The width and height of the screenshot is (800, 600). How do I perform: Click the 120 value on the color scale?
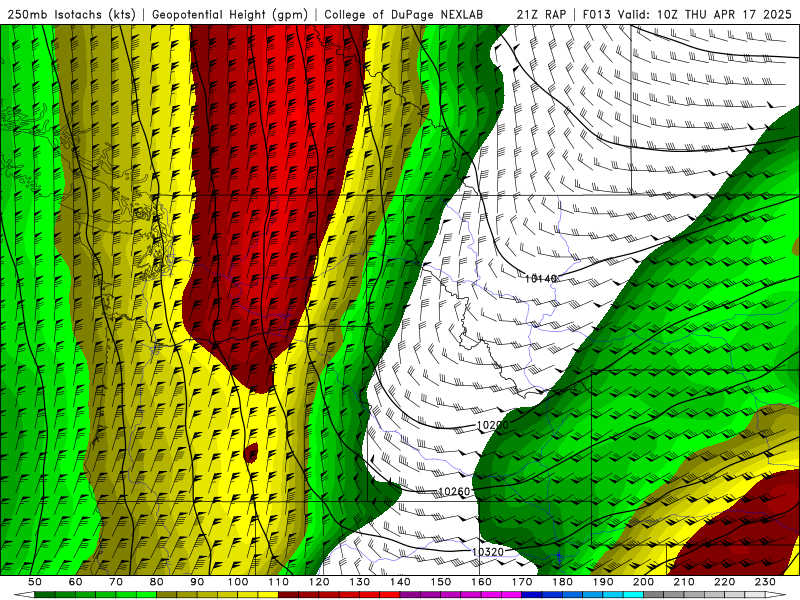pyautogui.click(x=319, y=582)
